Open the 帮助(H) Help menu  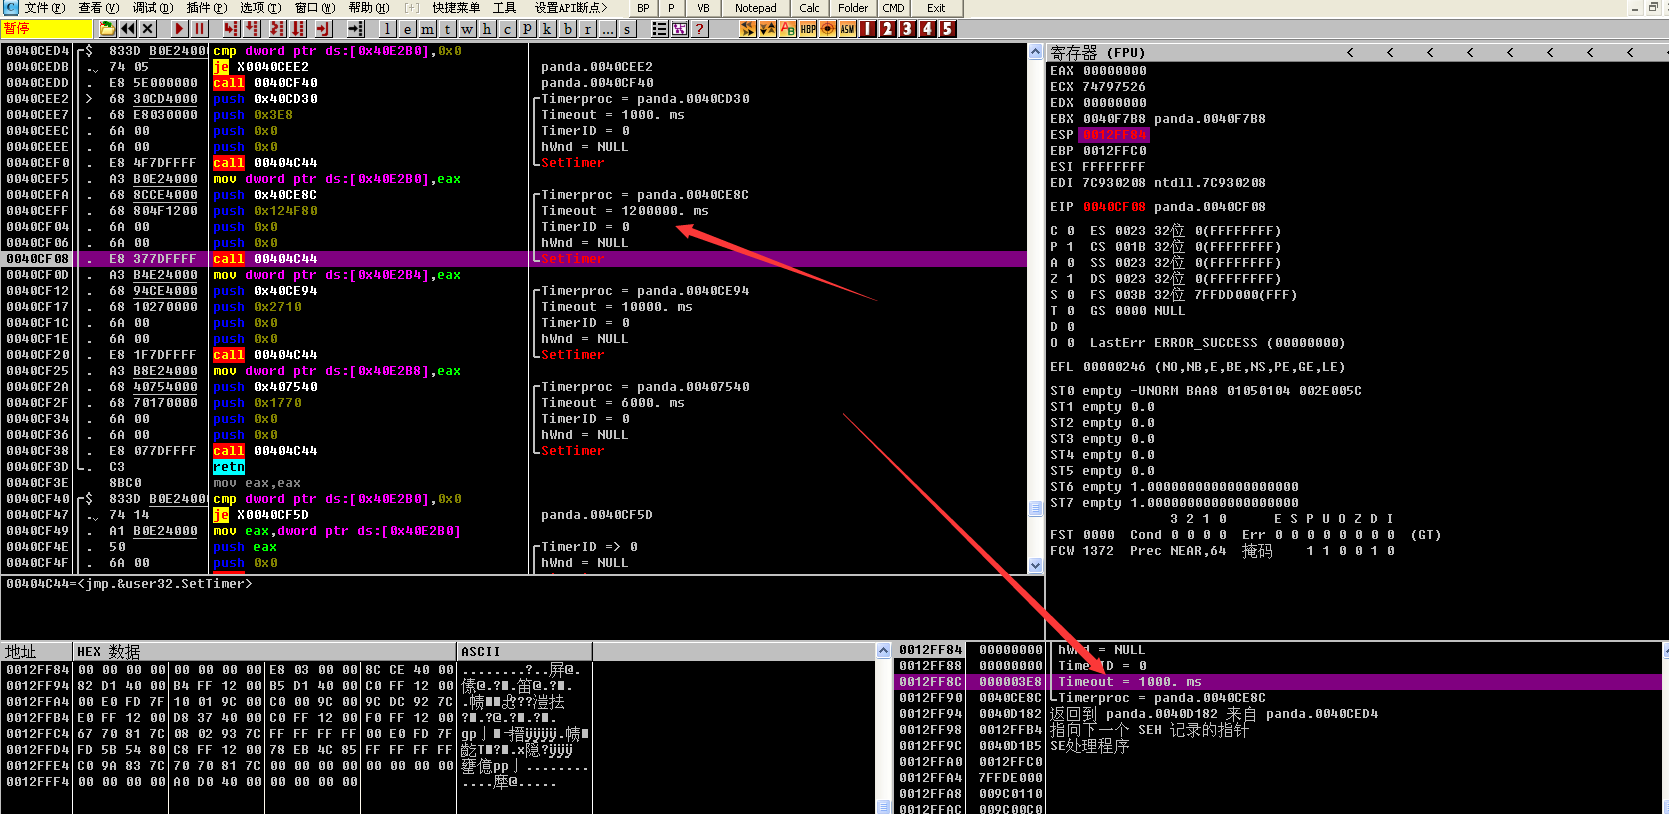pos(369,8)
